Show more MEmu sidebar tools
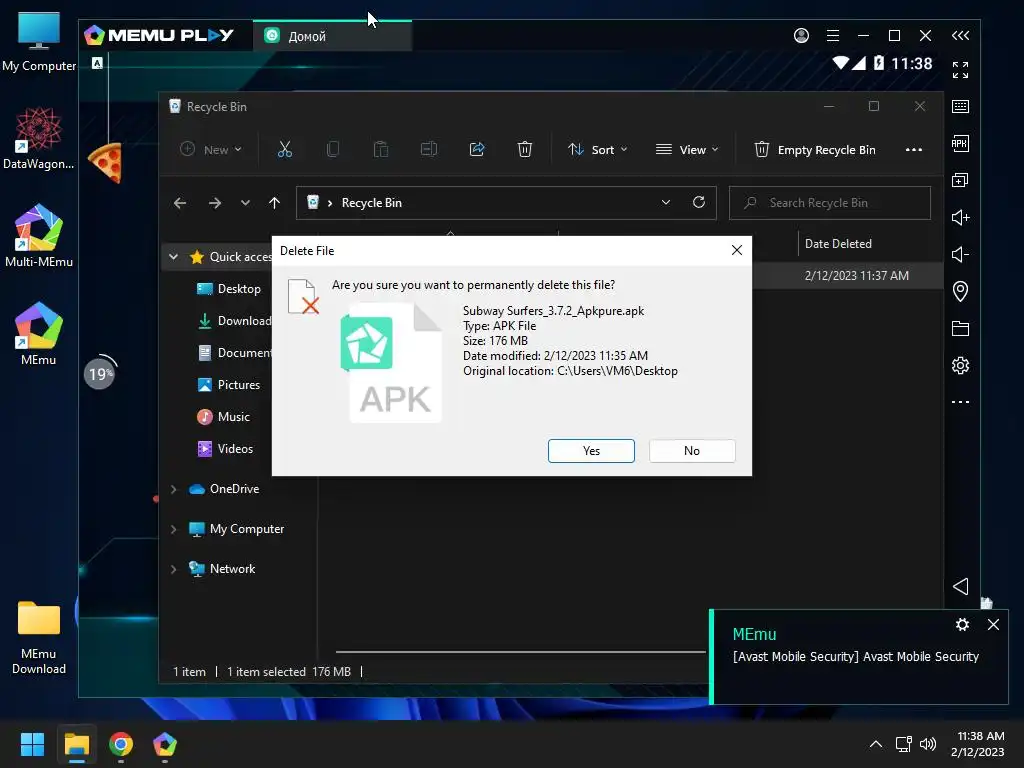1024x768 pixels. pyautogui.click(x=960, y=402)
